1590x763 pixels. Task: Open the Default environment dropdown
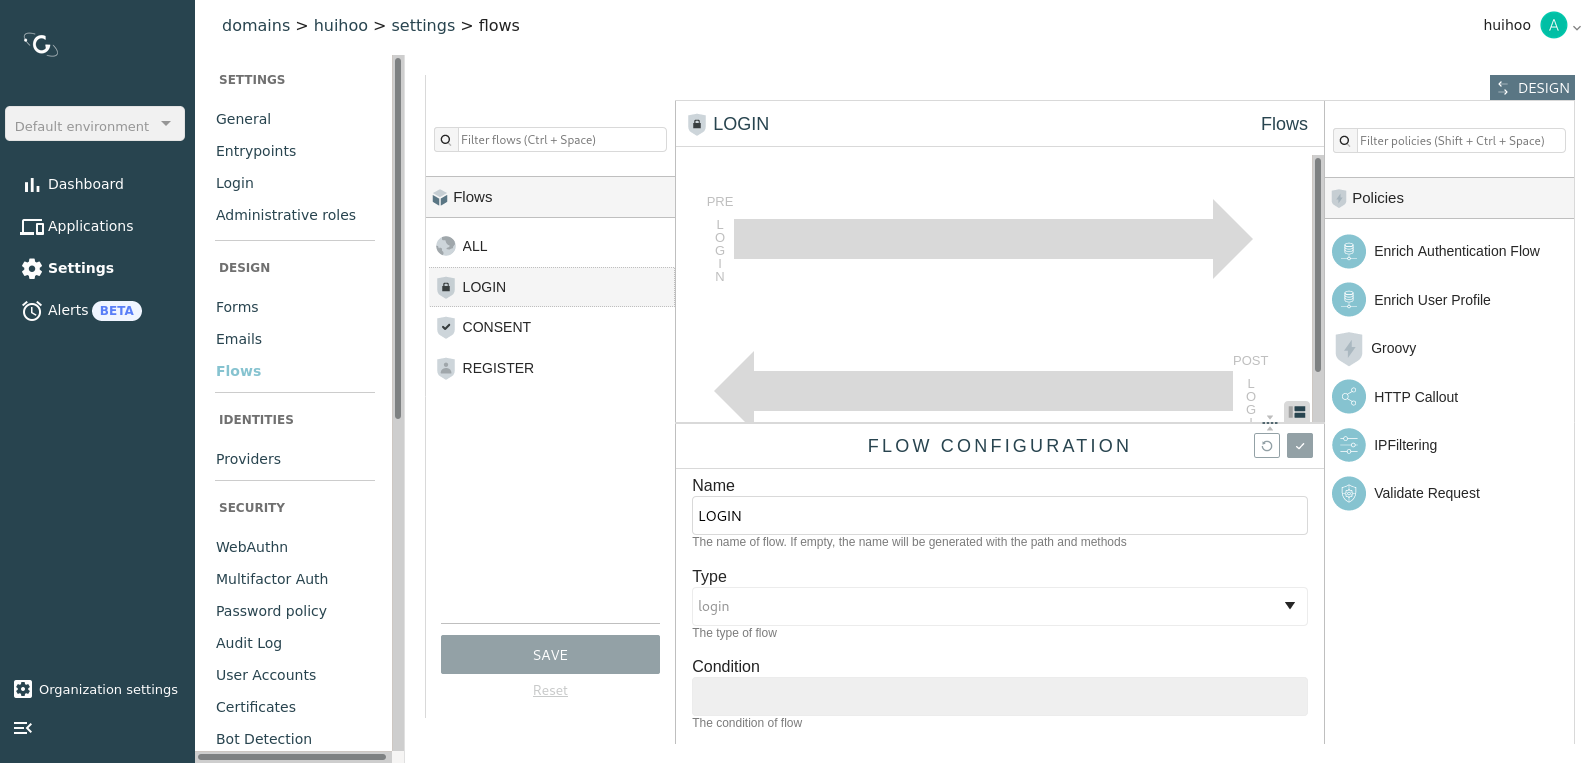(x=95, y=125)
